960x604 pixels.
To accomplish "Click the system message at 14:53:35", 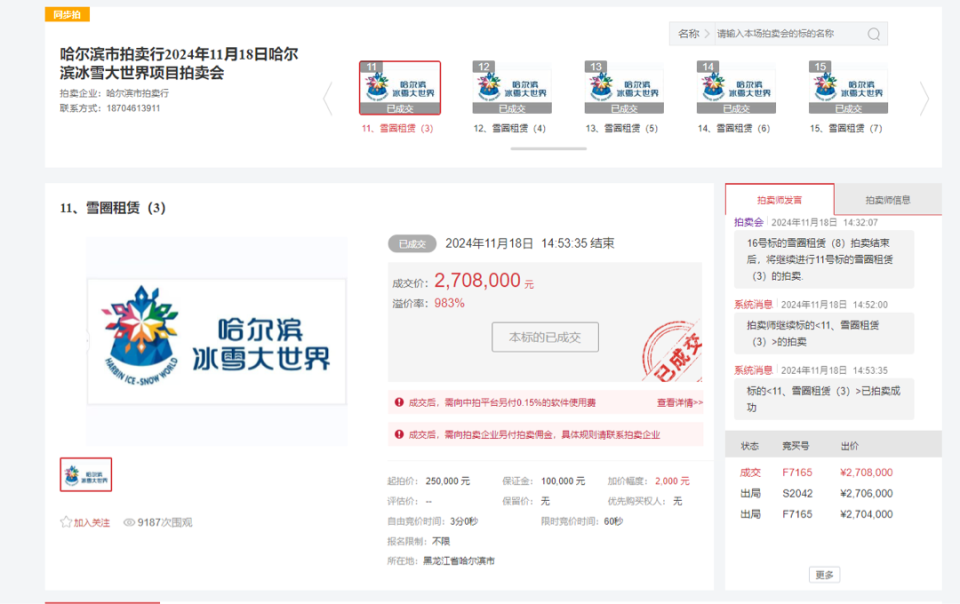I will coord(824,399).
